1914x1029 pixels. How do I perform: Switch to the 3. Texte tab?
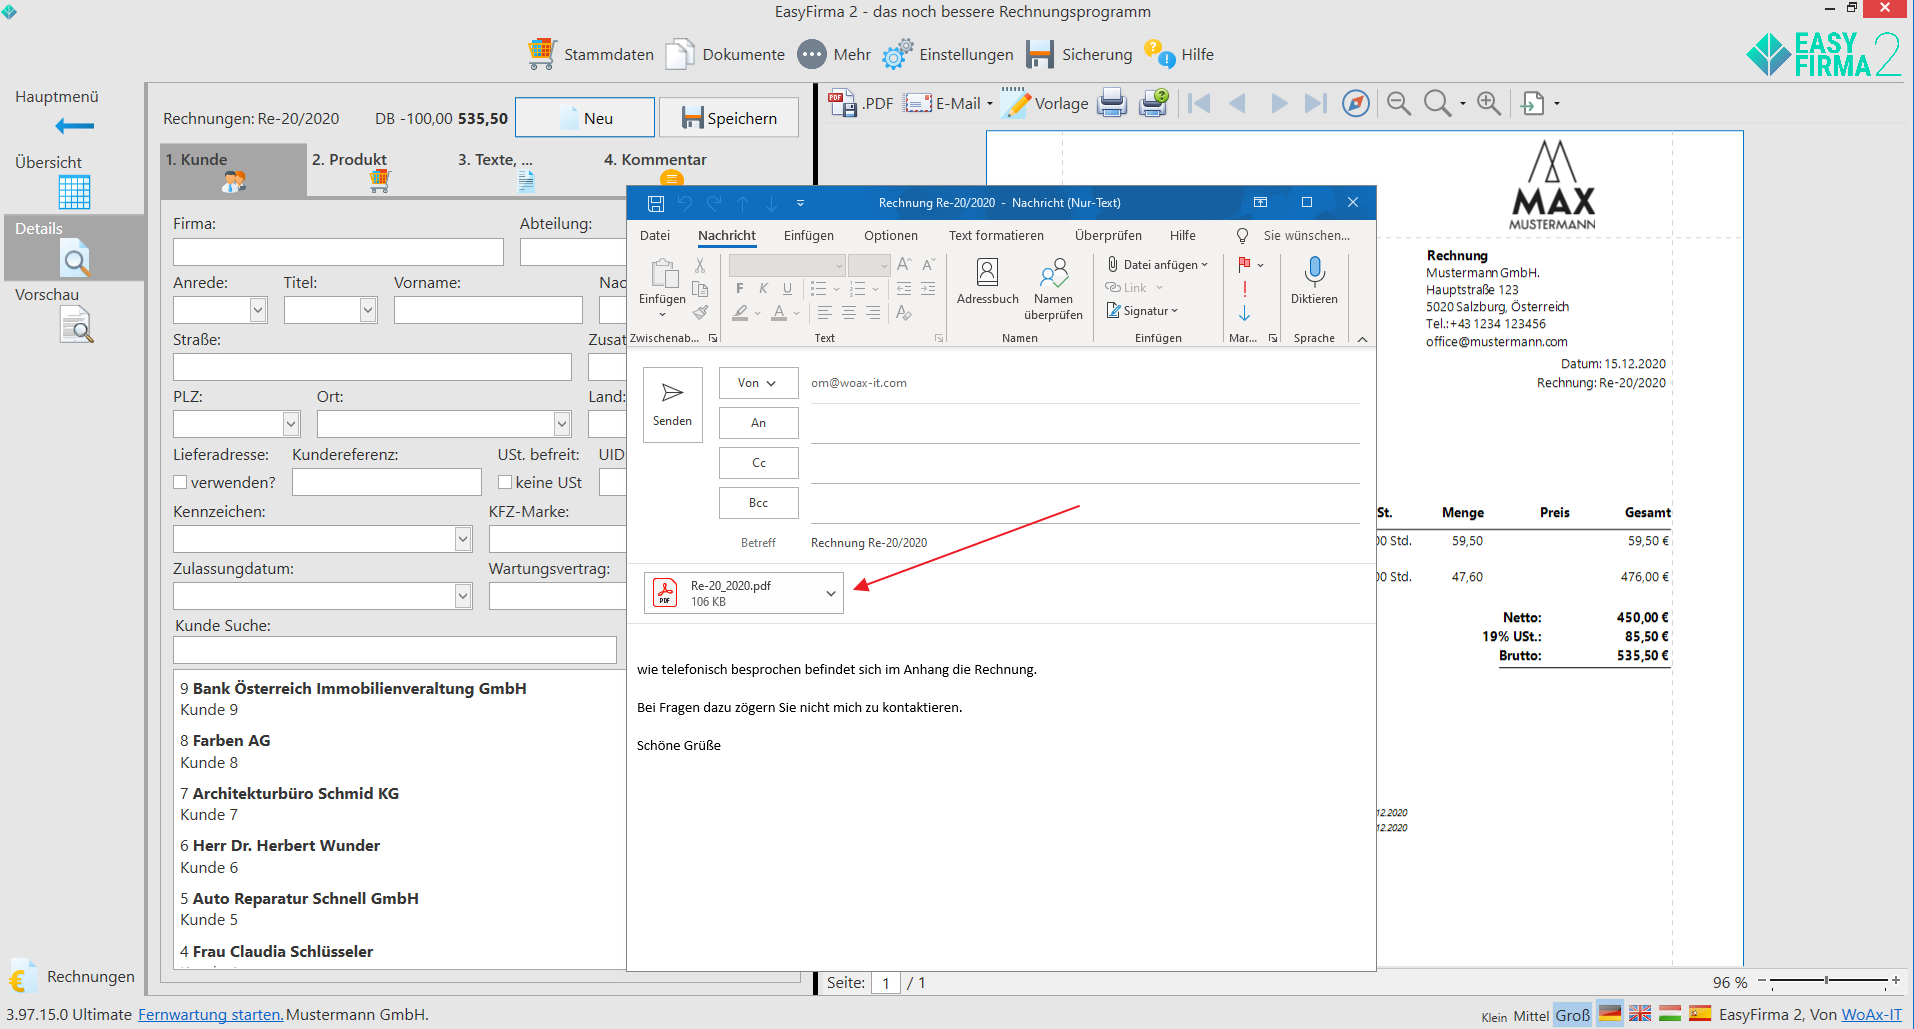pyautogui.click(x=525, y=170)
